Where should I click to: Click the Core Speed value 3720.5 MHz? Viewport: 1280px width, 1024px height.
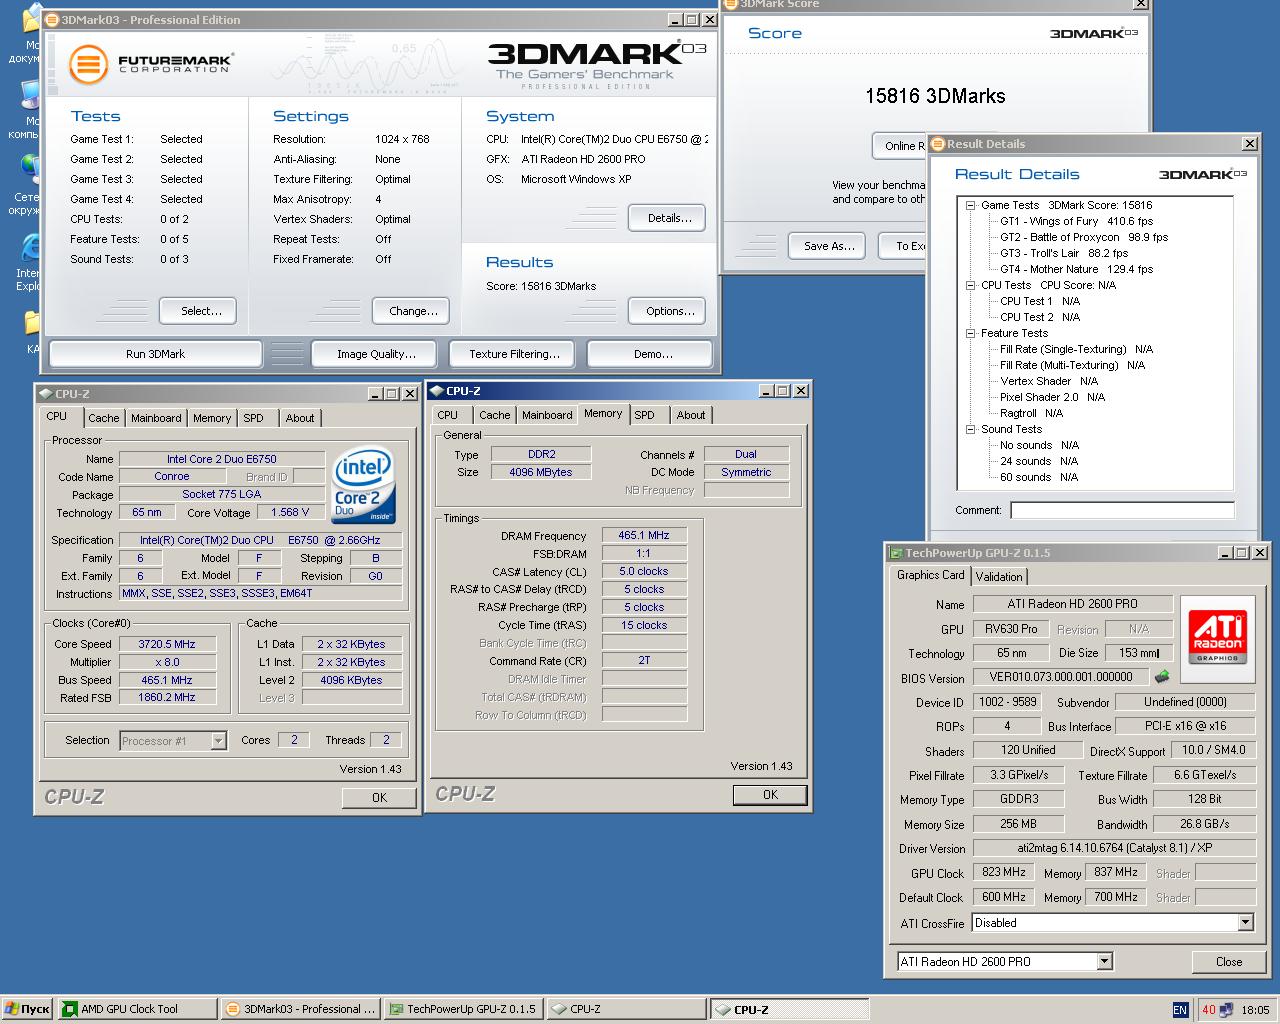168,644
